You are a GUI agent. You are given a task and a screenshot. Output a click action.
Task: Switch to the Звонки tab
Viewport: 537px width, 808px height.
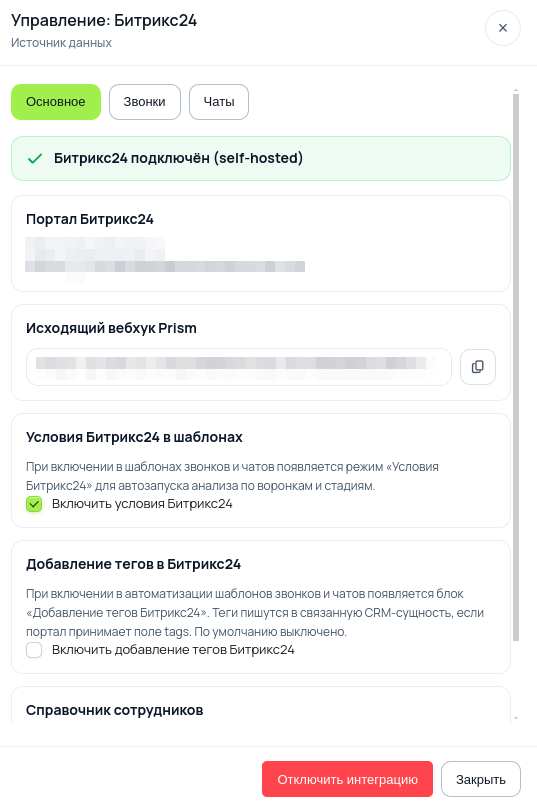tap(145, 102)
